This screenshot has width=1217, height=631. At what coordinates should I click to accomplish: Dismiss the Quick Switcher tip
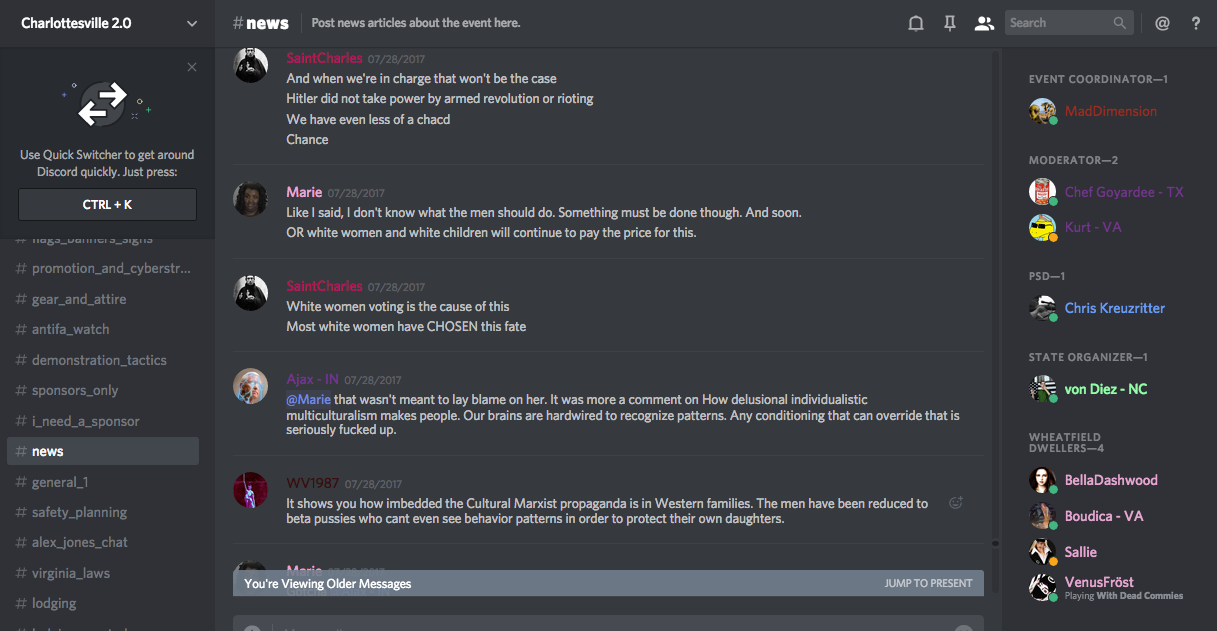pyautogui.click(x=192, y=67)
